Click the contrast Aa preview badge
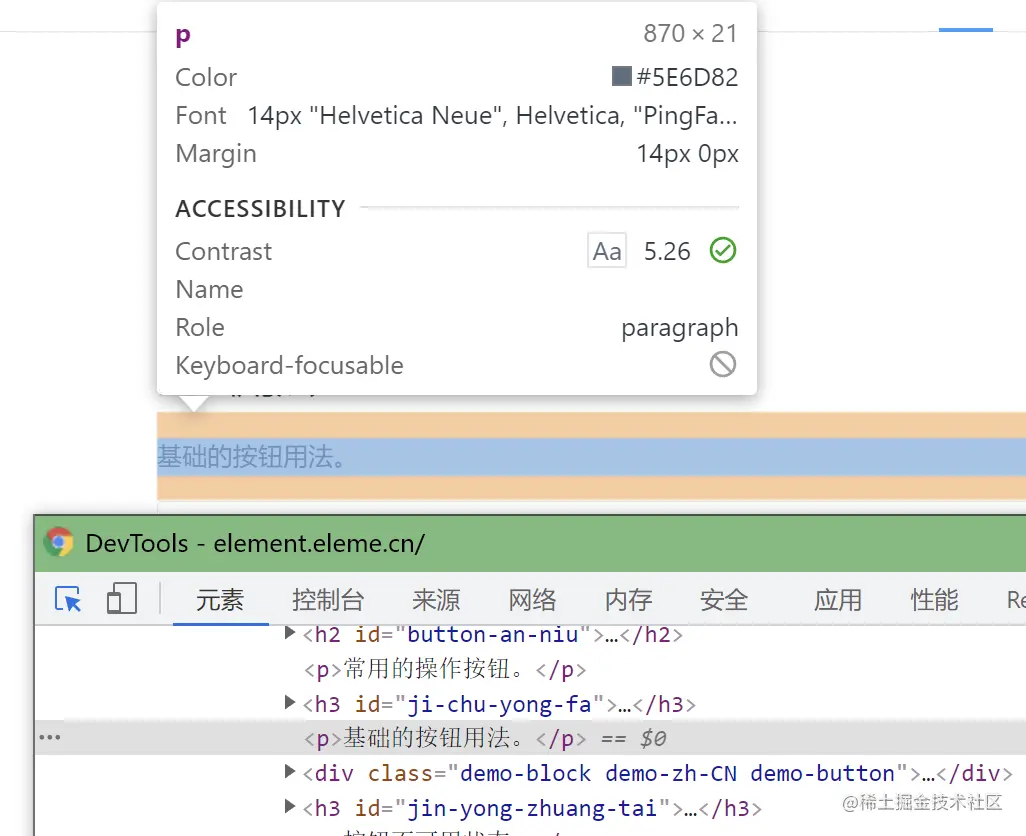This screenshot has height=836, width=1026. (x=607, y=251)
